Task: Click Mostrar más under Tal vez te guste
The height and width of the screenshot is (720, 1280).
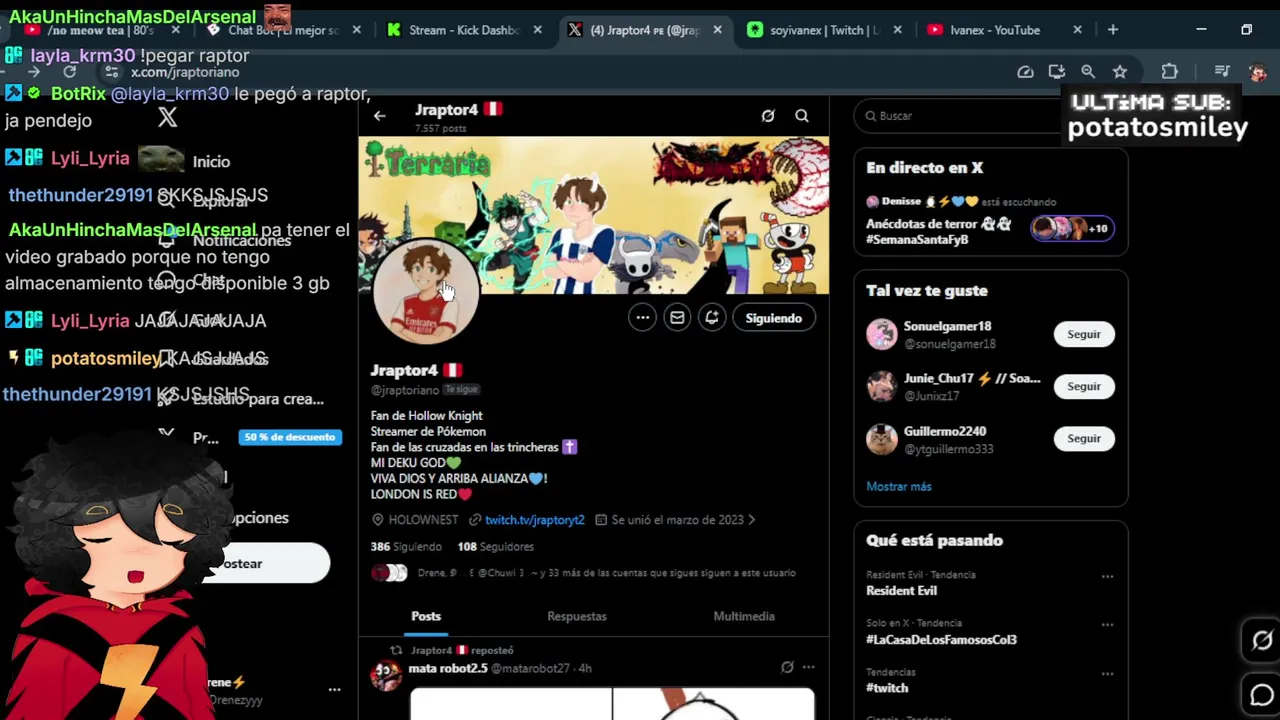Action: 899,486
